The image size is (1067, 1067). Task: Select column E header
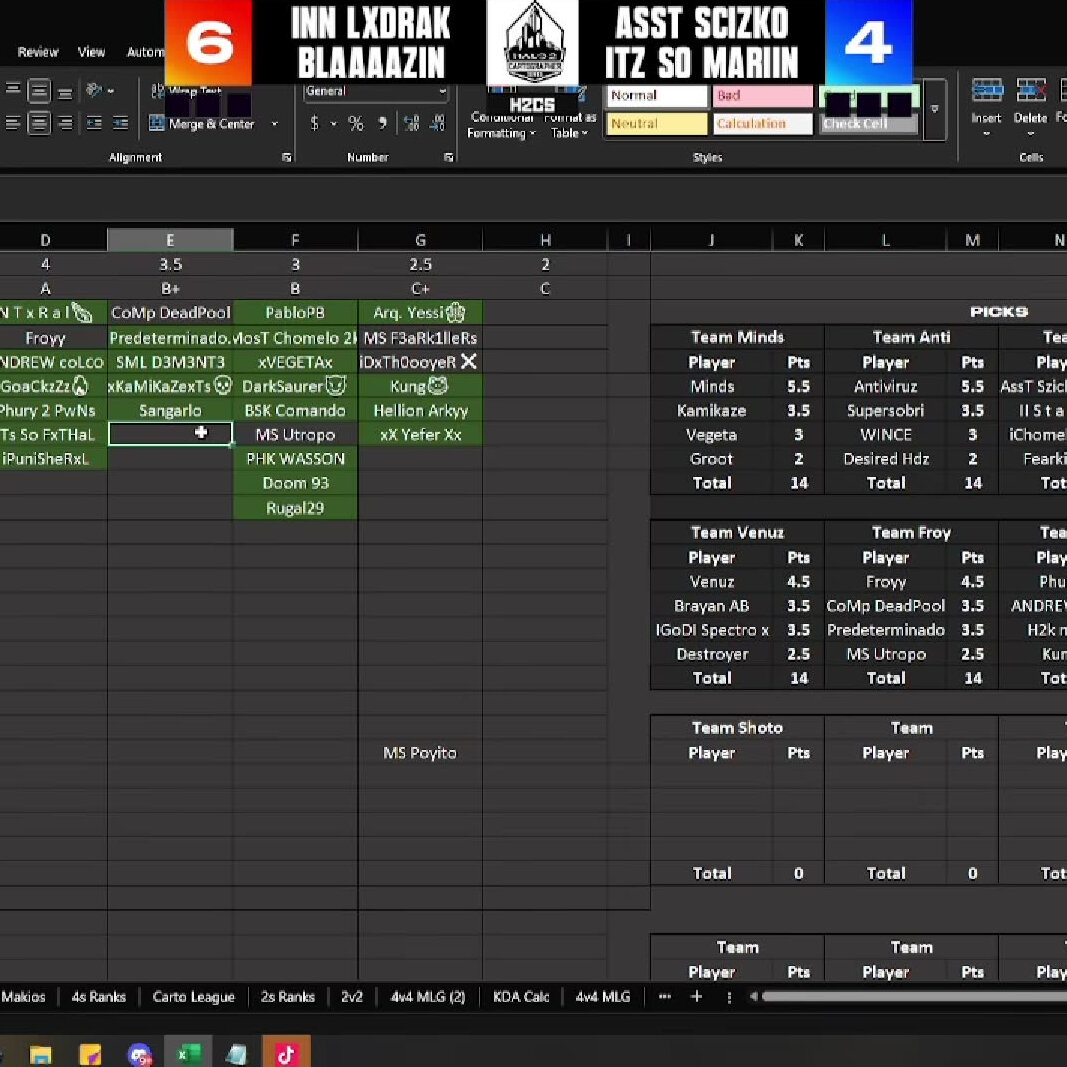click(170, 240)
